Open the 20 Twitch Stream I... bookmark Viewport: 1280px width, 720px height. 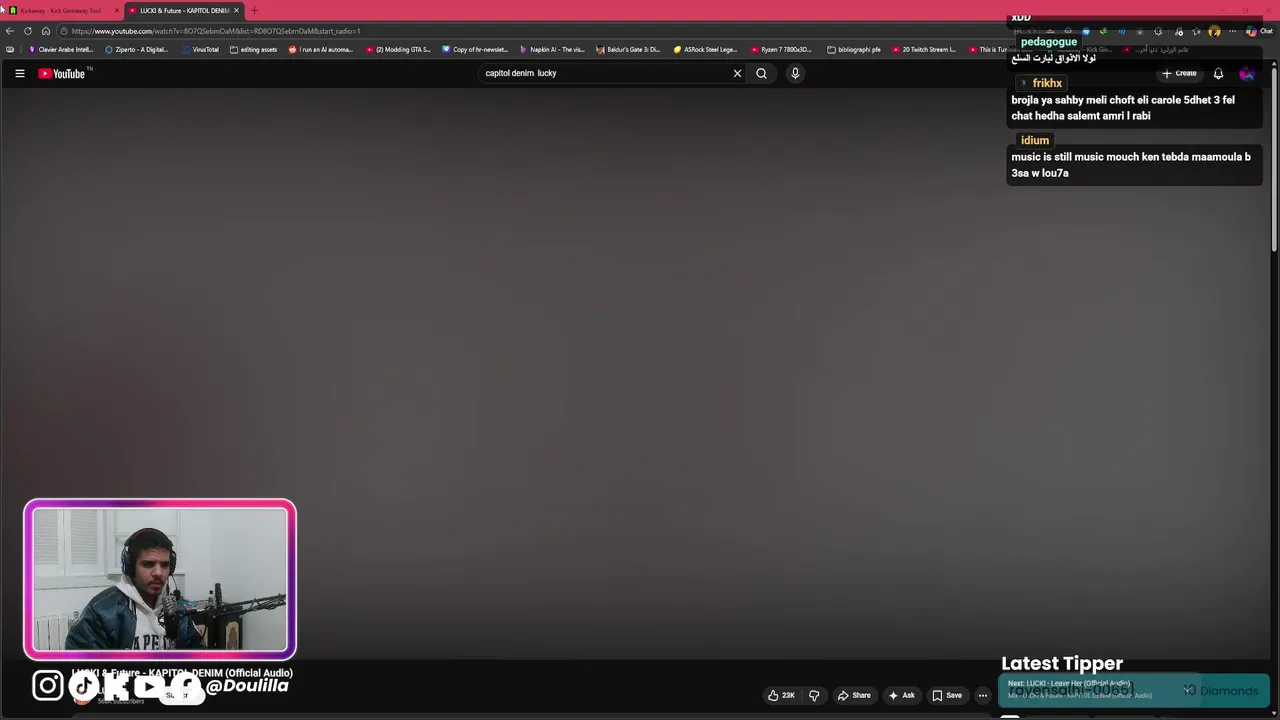click(924, 49)
